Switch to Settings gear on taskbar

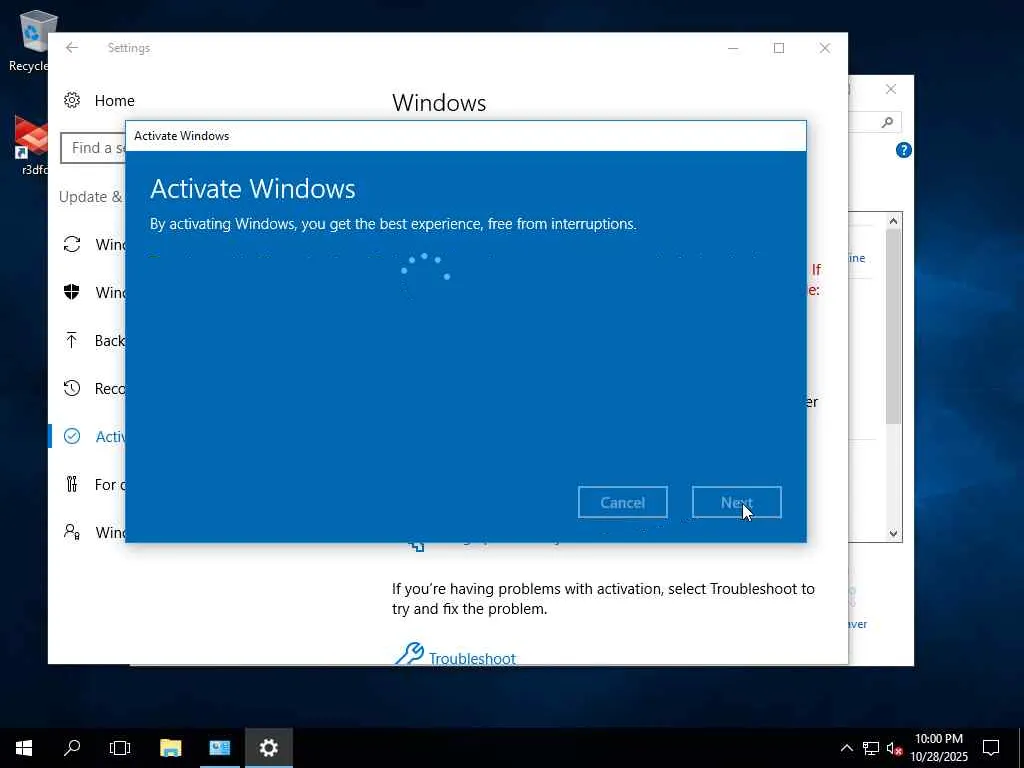pyautogui.click(x=268, y=748)
